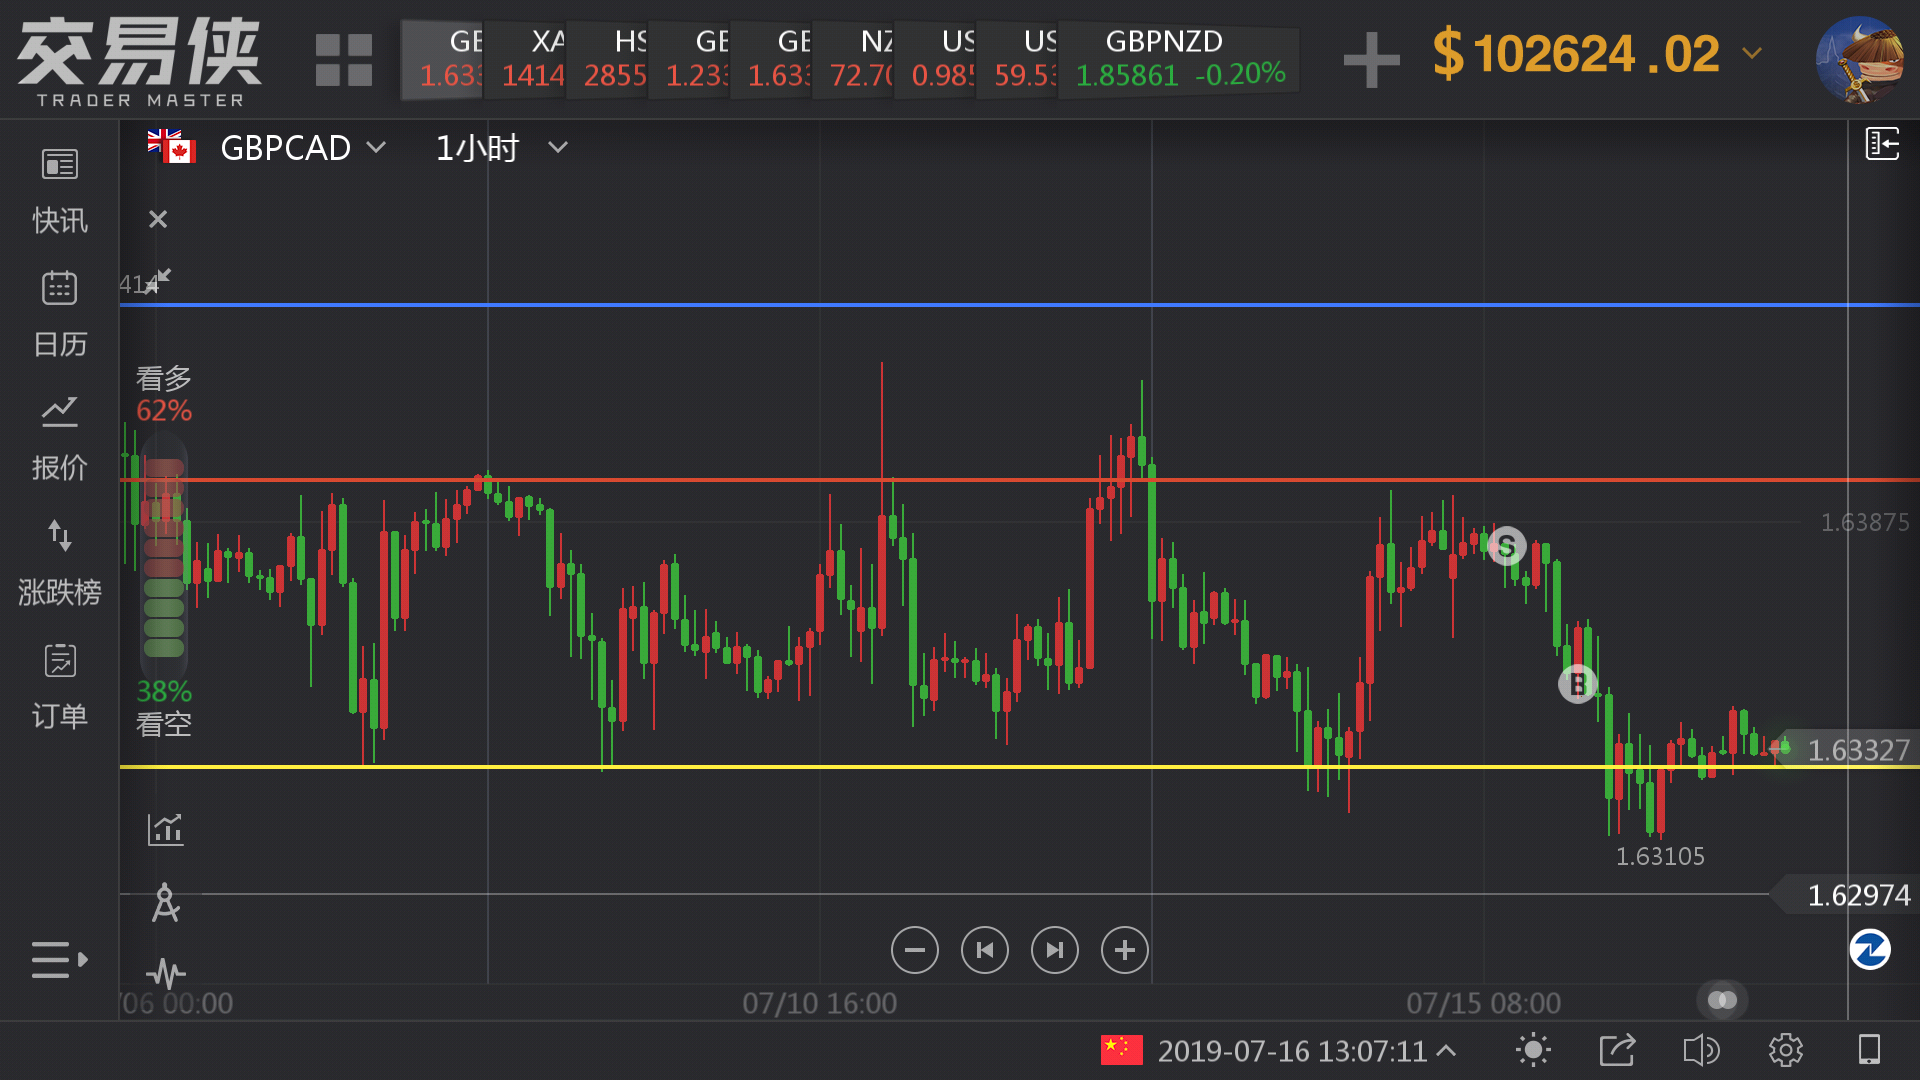Zoom out chart with minus button
This screenshot has height=1080, width=1920.
pos(914,950)
